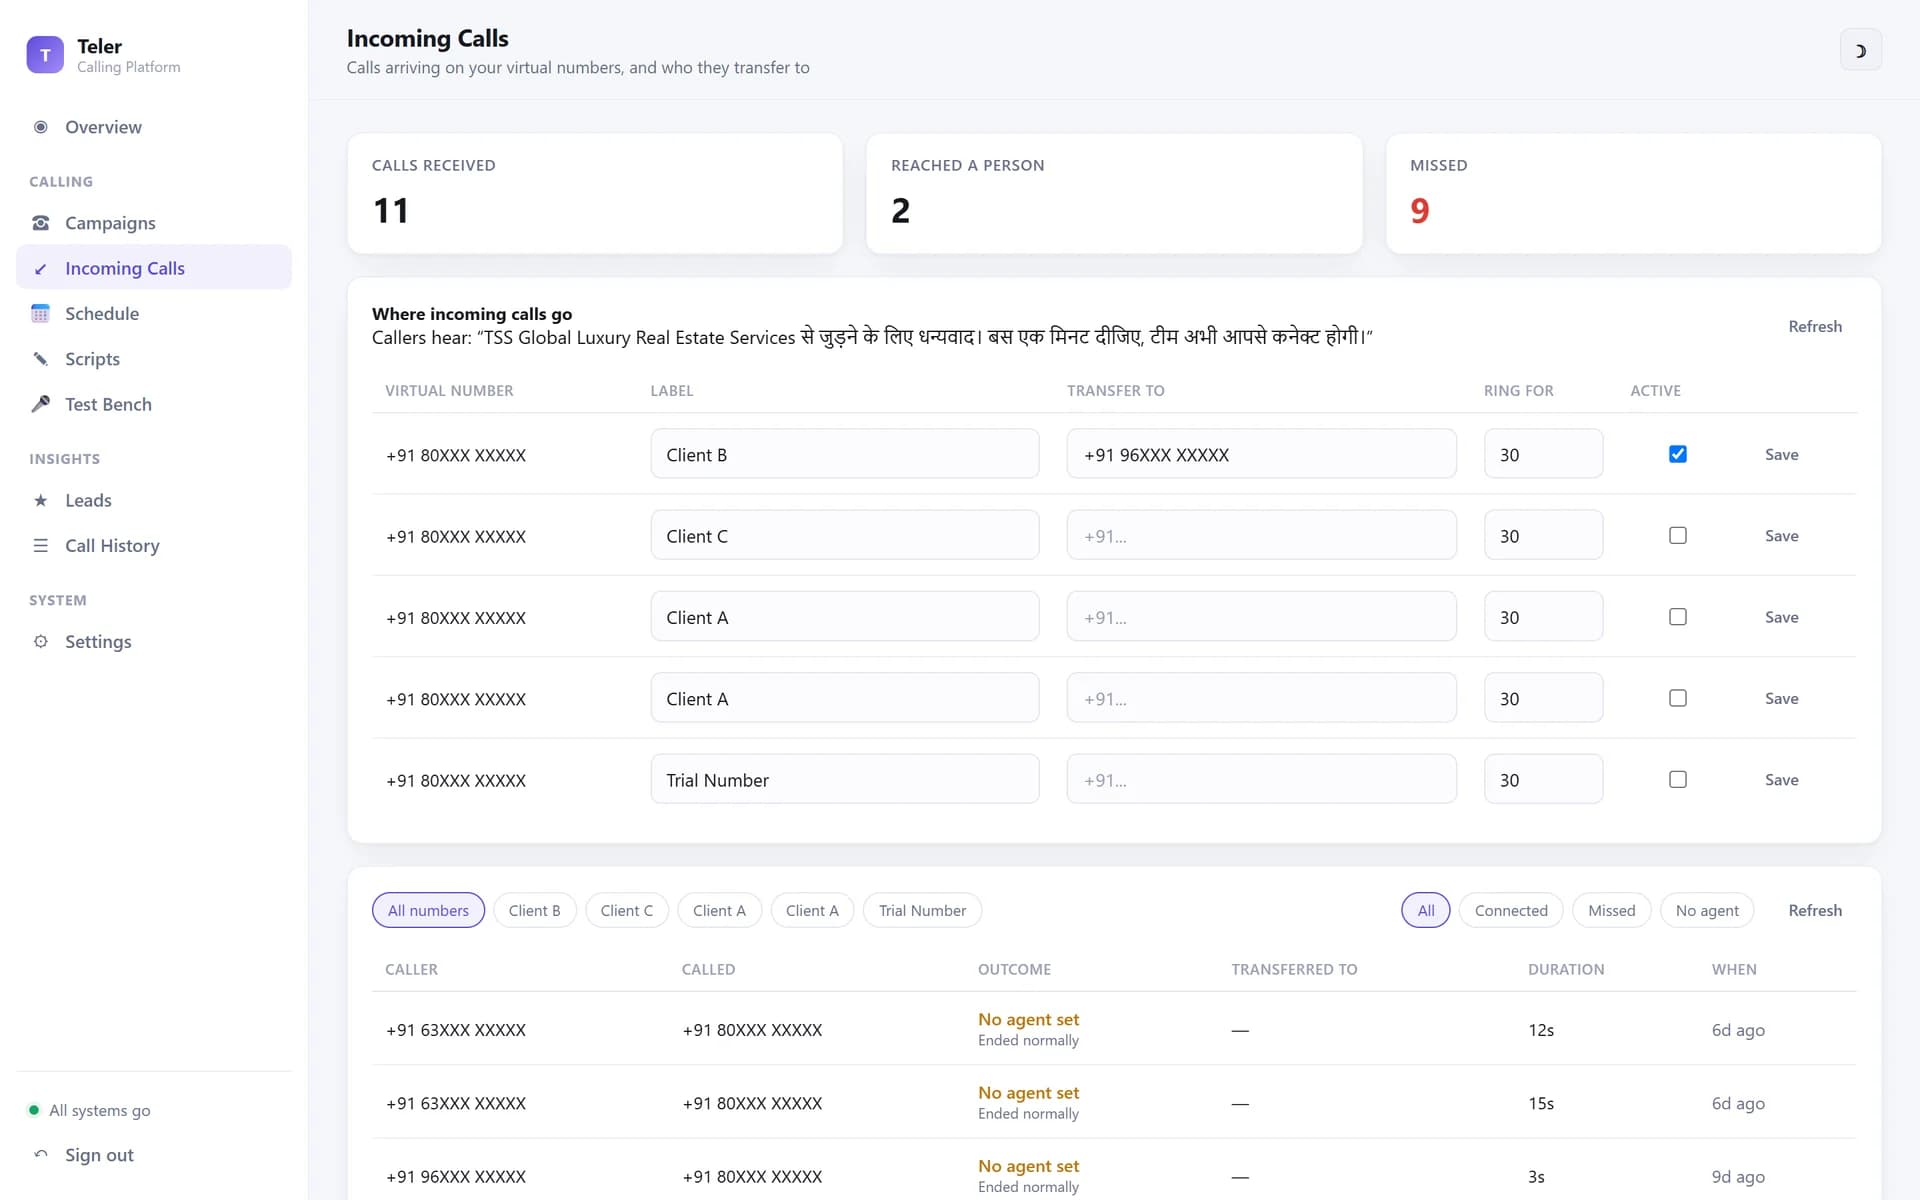Click the Trial Number label field
Viewport: 1920px width, 1200px height.
coord(845,780)
